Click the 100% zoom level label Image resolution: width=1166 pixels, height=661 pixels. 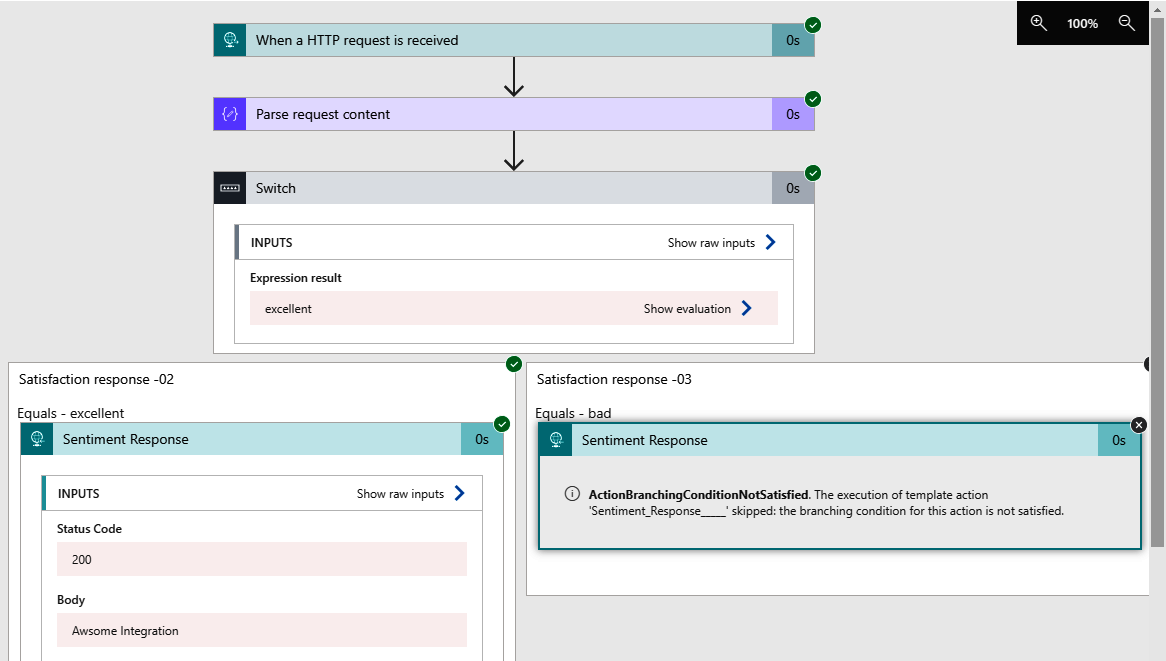pos(1082,24)
